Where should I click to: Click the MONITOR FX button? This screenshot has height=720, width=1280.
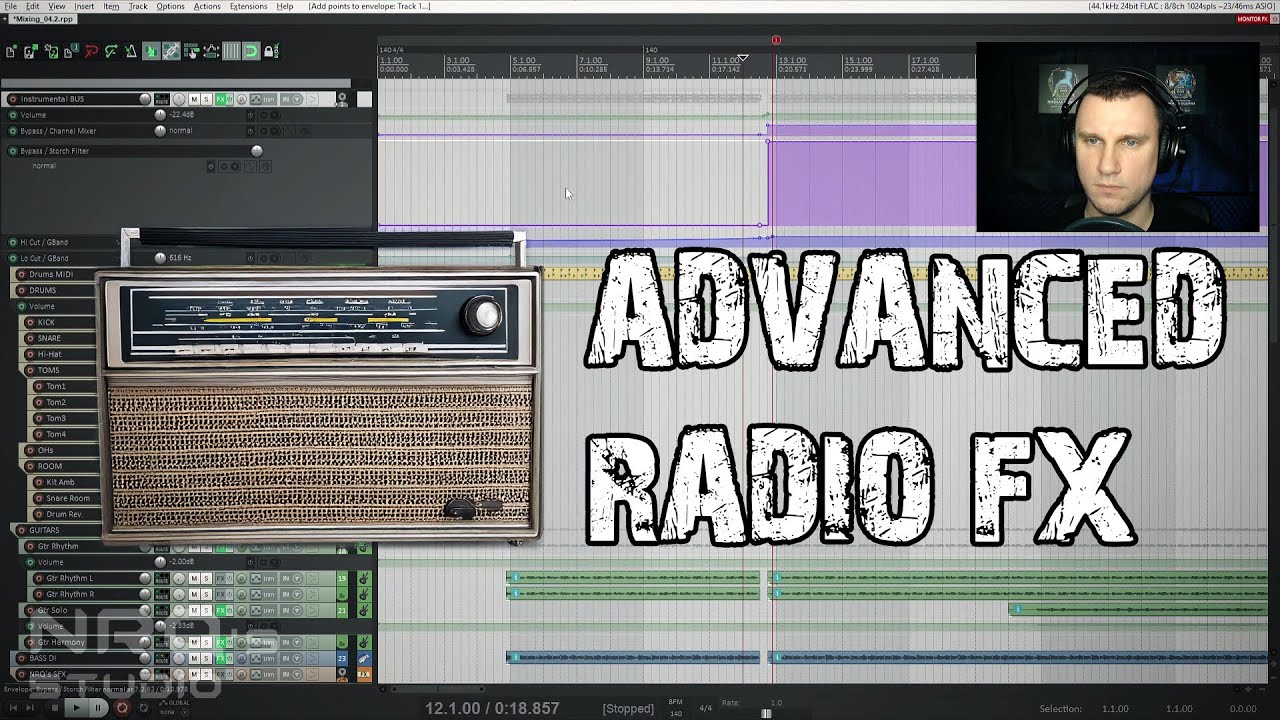pos(1252,19)
